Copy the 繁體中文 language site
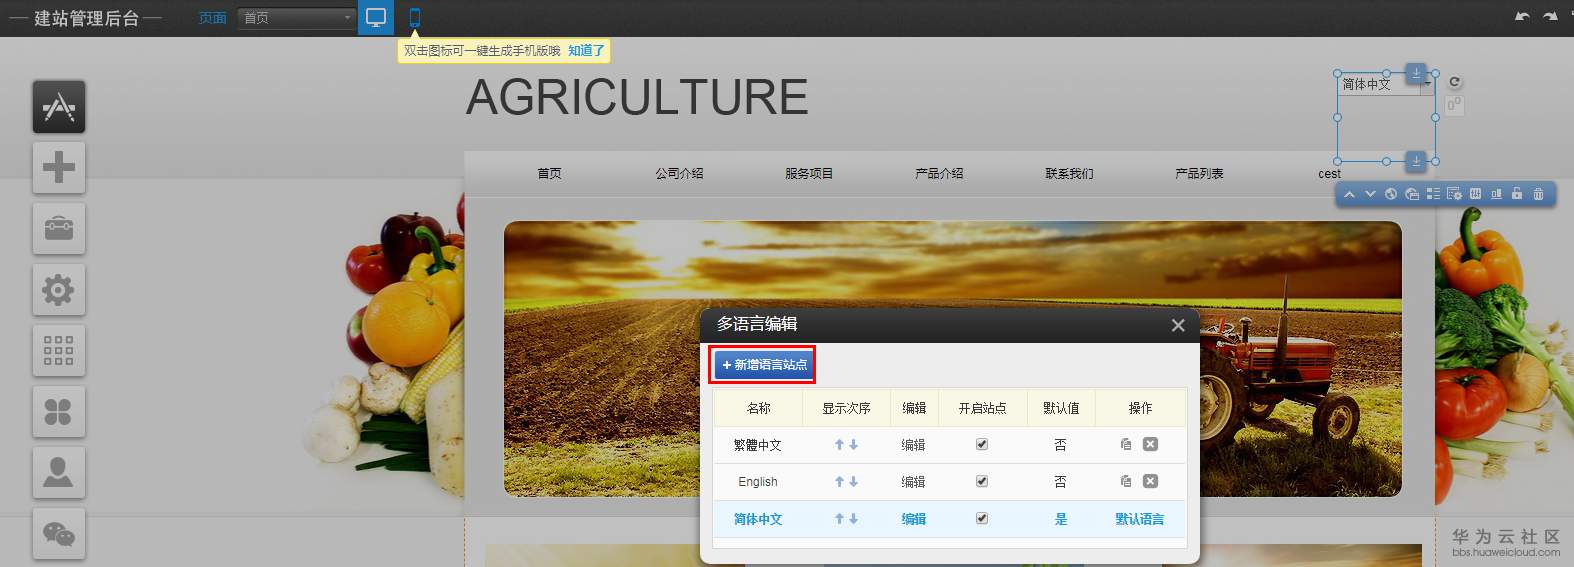Image resolution: width=1574 pixels, height=567 pixels. [x=1126, y=444]
